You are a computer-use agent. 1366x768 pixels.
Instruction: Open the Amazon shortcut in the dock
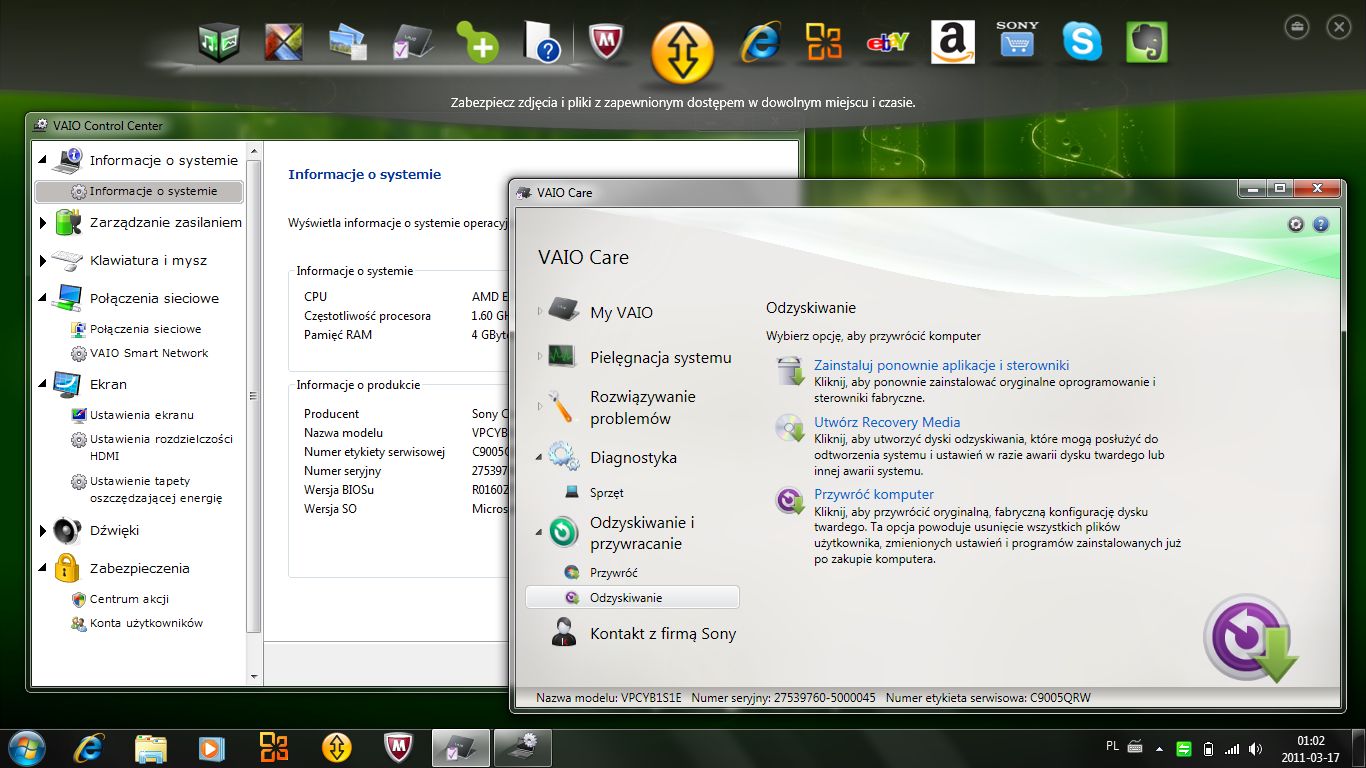pyautogui.click(x=952, y=42)
